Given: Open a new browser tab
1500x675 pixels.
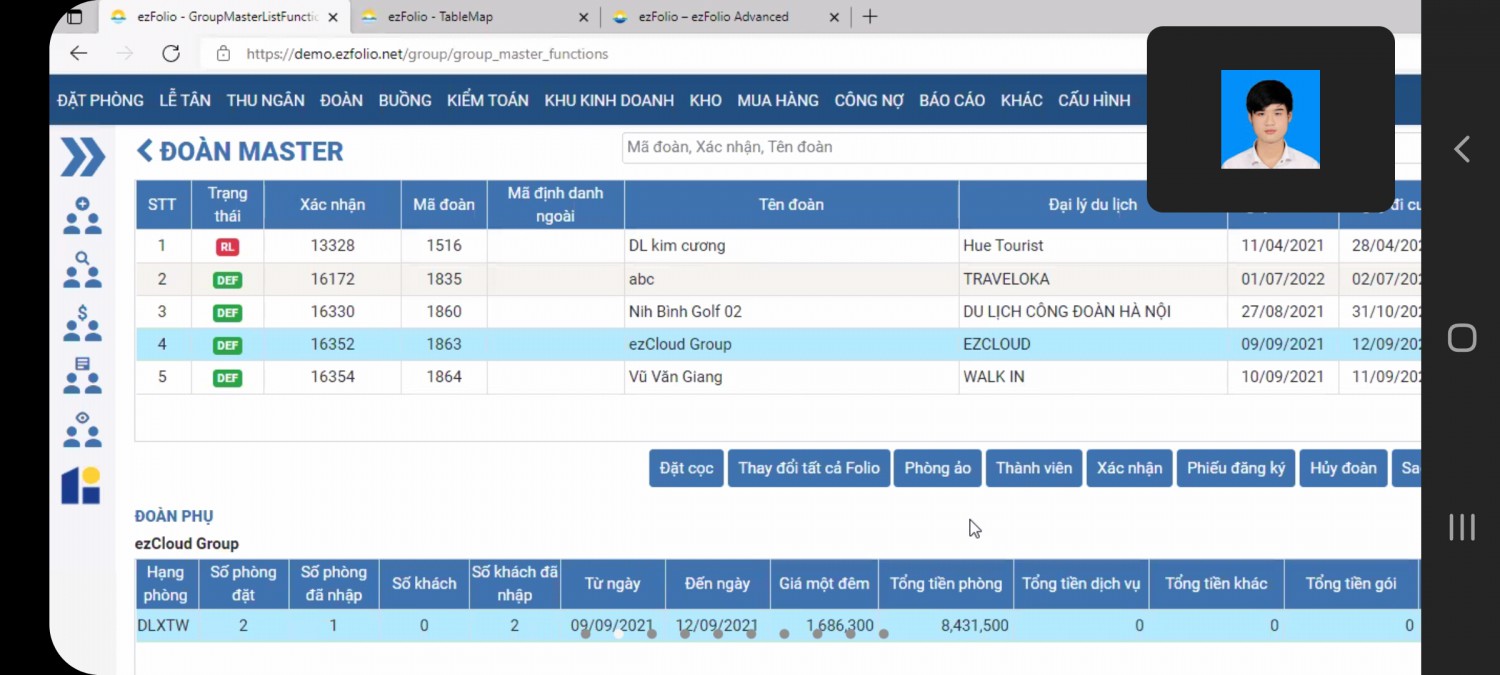Looking at the screenshot, I should pyautogui.click(x=870, y=17).
